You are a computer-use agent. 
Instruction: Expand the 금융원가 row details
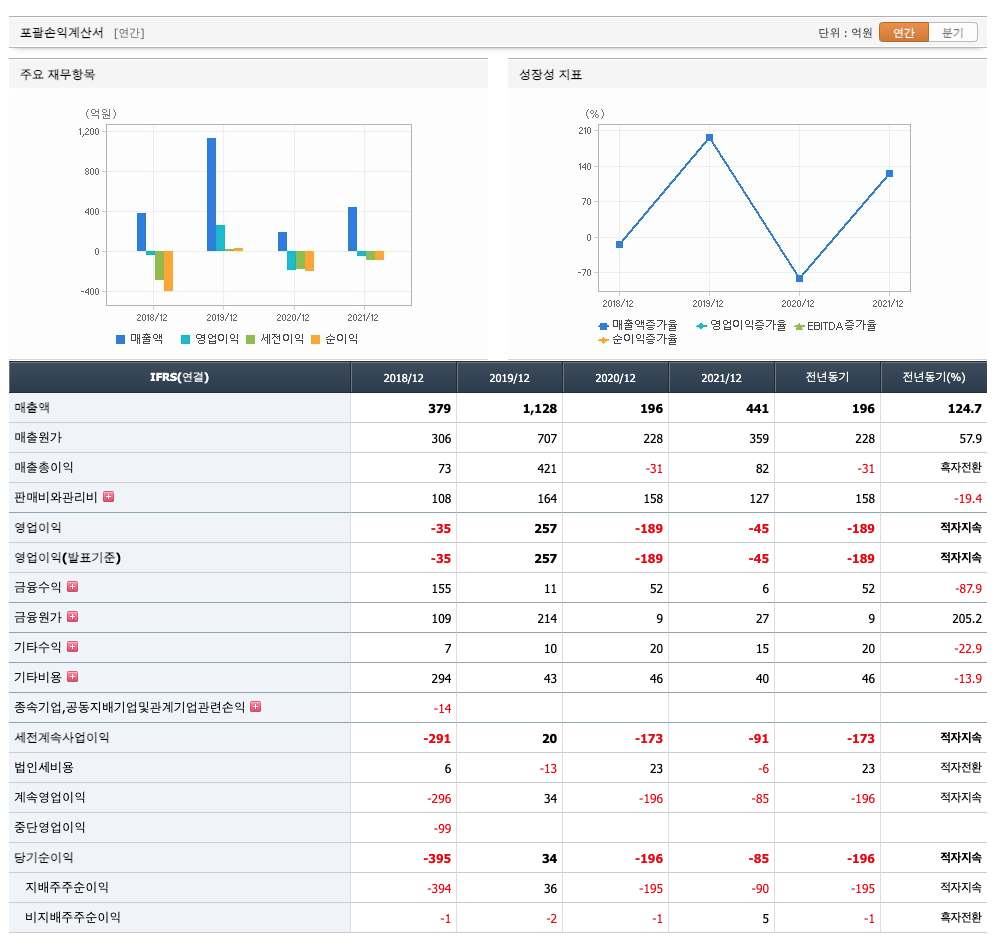(x=72, y=617)
